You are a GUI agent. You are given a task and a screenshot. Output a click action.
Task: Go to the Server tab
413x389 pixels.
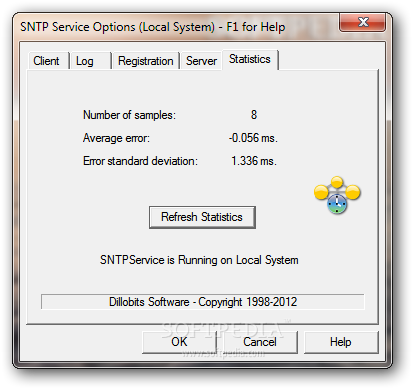click(201, 61)
